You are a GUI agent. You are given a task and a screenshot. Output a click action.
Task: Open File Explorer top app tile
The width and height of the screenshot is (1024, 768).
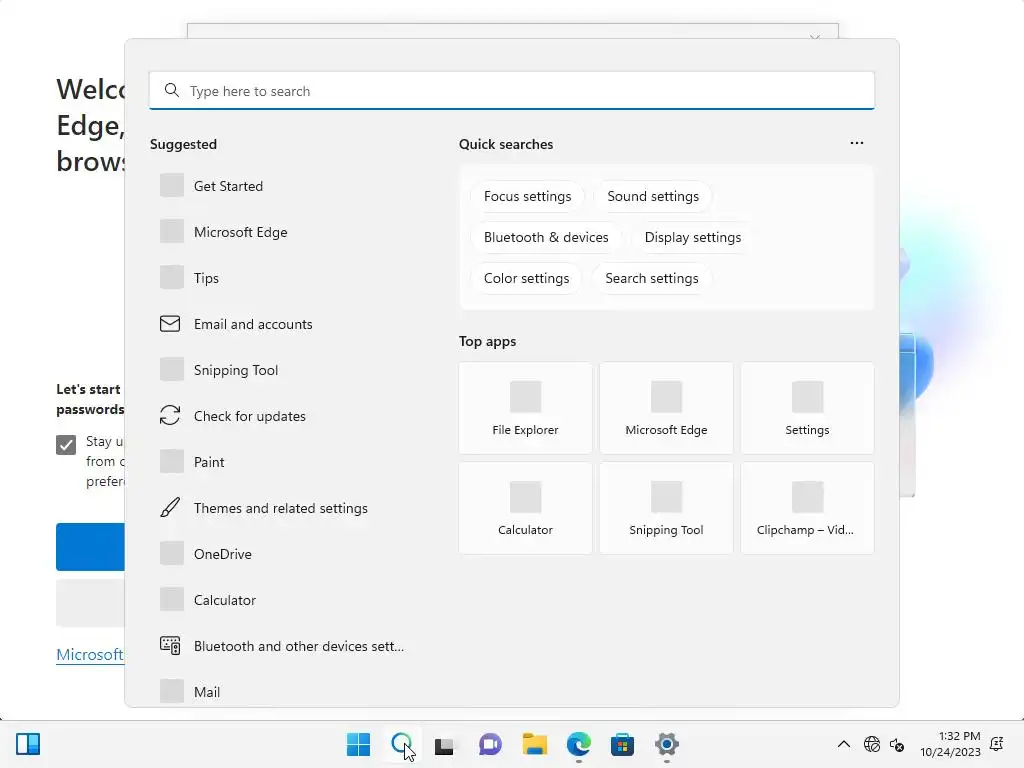point(525,408)
